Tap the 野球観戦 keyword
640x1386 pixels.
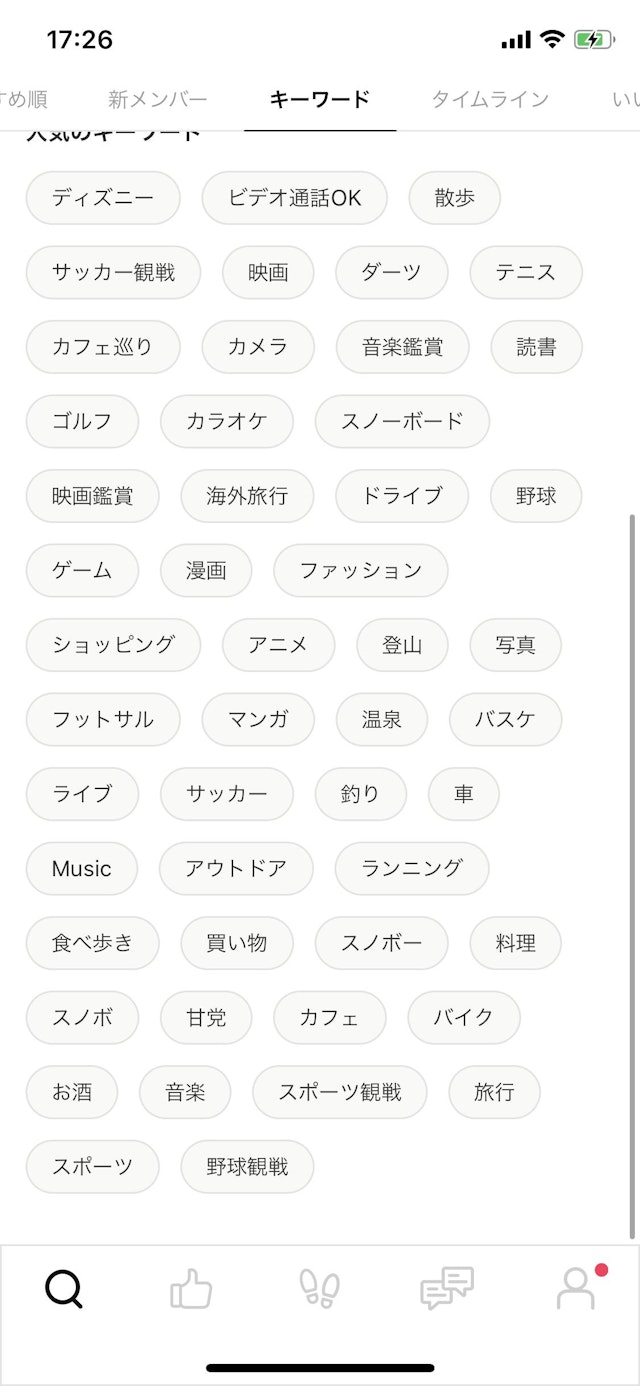click(x=246, y=1166)
